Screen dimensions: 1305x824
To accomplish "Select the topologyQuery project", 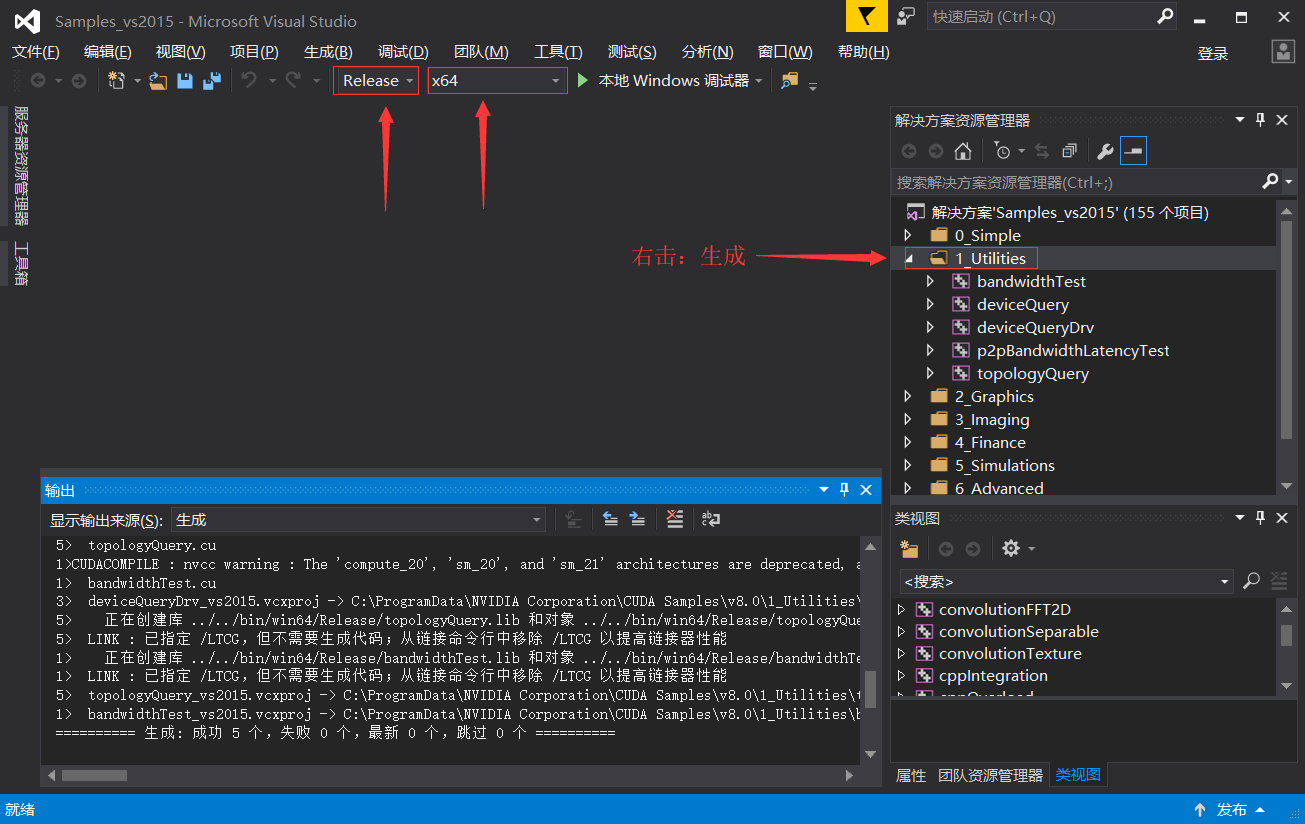I will coord(1032,373).
